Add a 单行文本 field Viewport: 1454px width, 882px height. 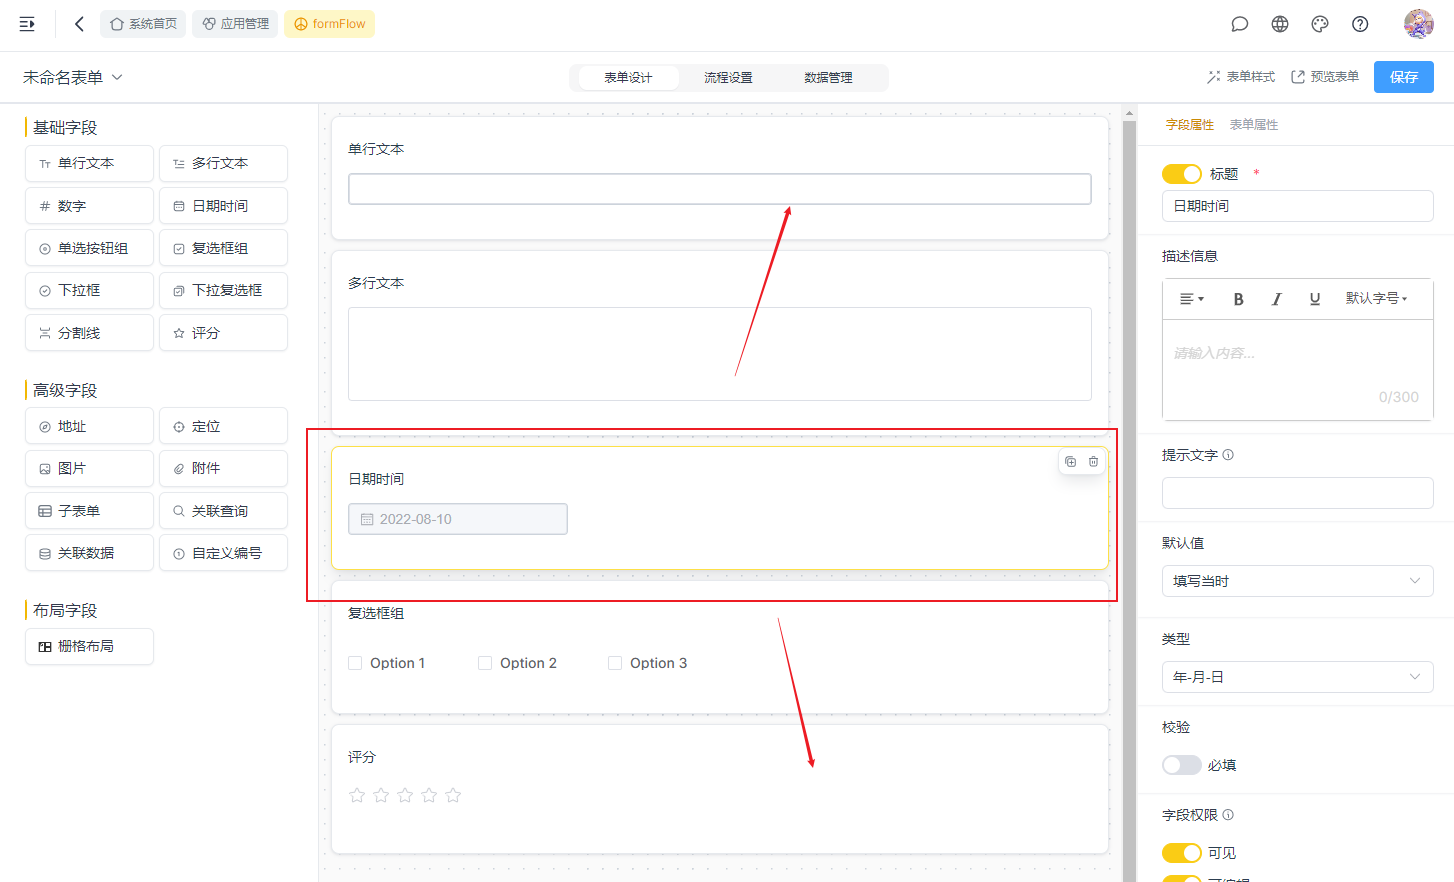[x=89, y=164]
